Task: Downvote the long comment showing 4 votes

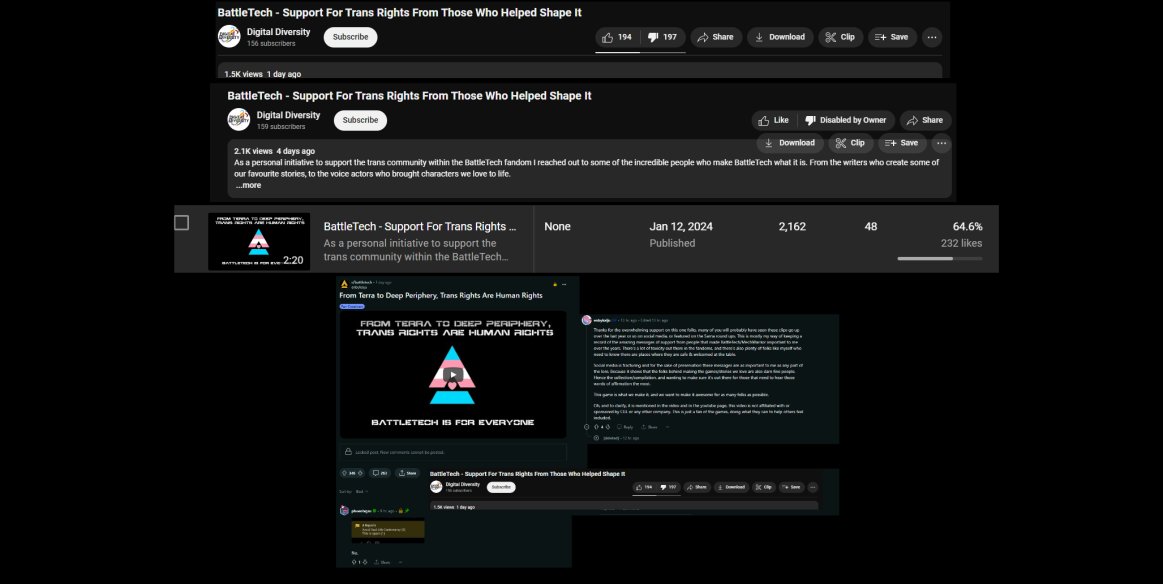Action: coord(608,427)
